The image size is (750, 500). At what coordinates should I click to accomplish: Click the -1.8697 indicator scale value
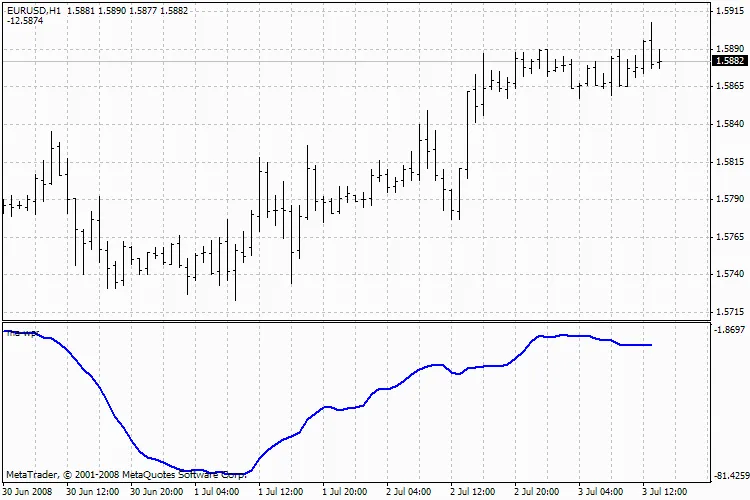[x=729, y=329]
